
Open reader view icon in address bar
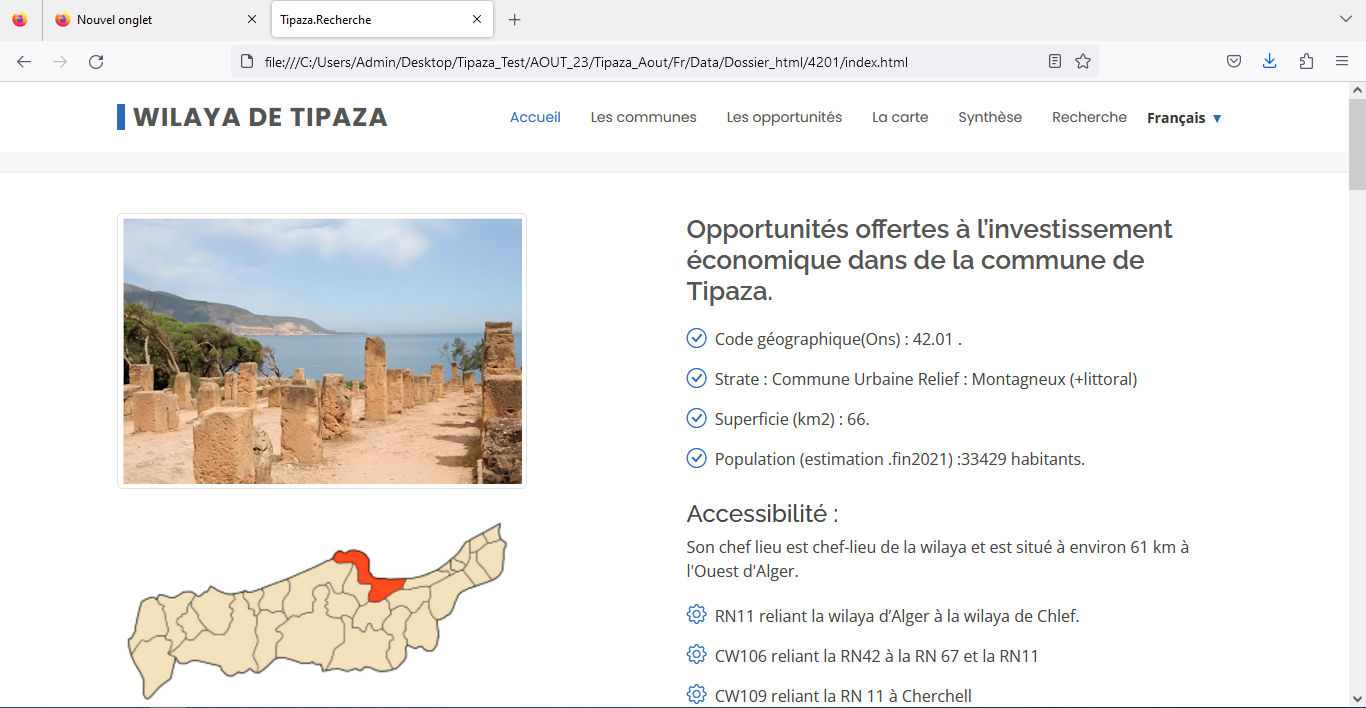click(1055, 62)
